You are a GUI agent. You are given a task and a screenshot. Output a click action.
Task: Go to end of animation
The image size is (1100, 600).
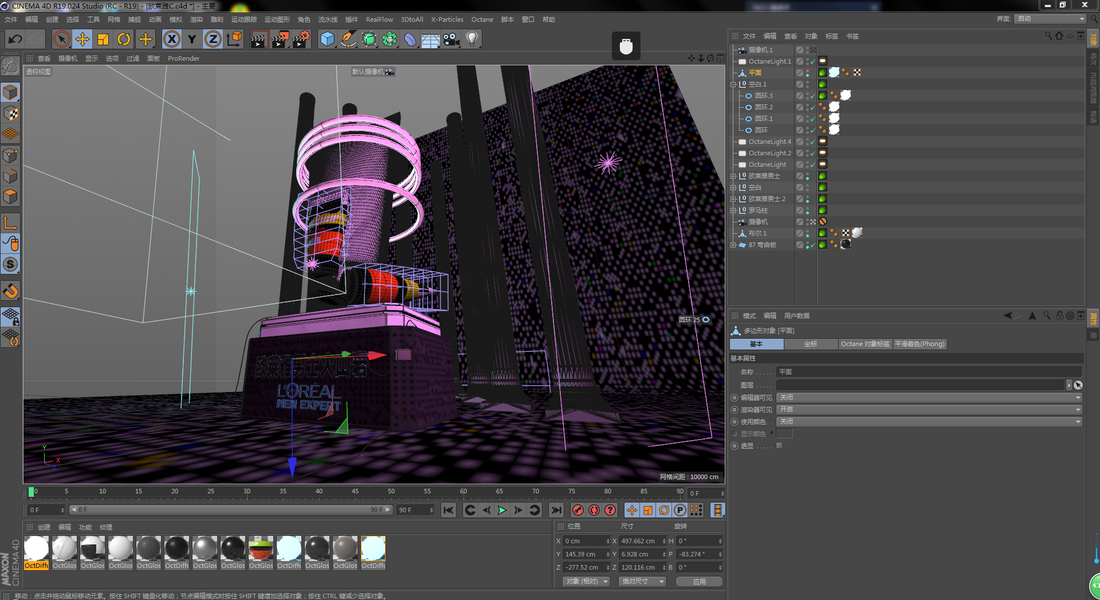556,510
